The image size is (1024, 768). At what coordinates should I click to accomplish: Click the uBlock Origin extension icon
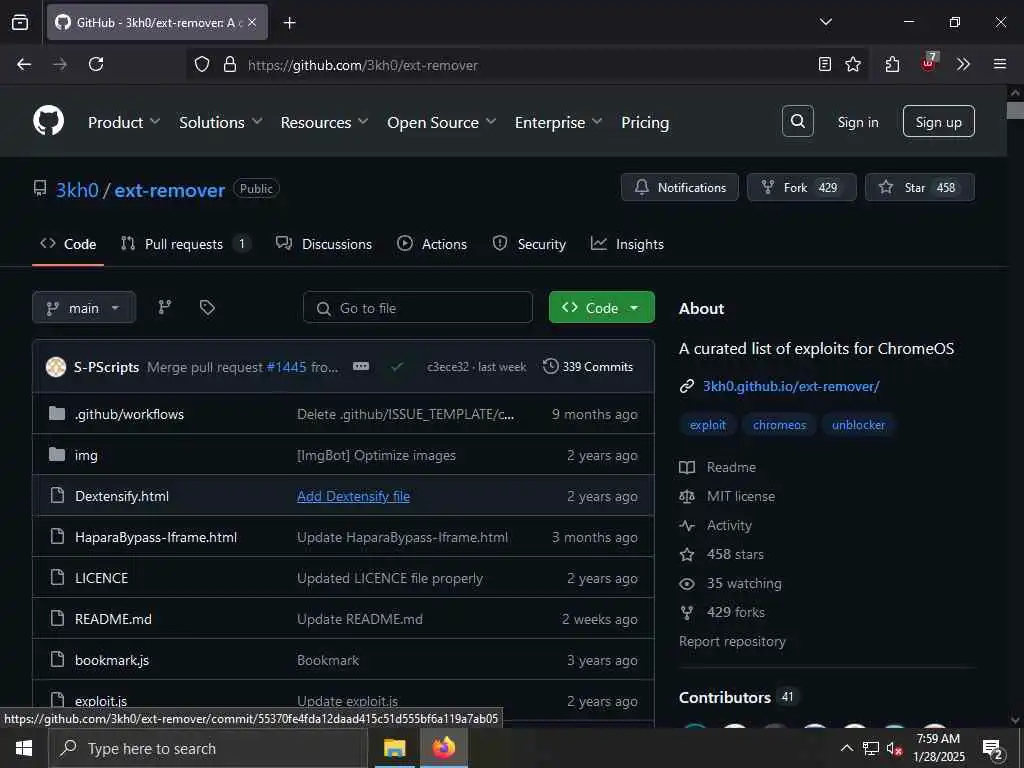click(929, 63)
